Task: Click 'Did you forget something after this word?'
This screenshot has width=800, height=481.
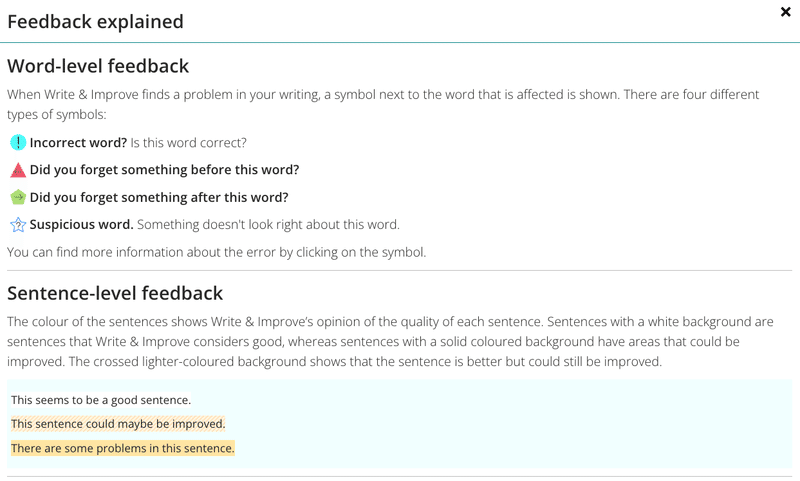Action: point(159,197)
